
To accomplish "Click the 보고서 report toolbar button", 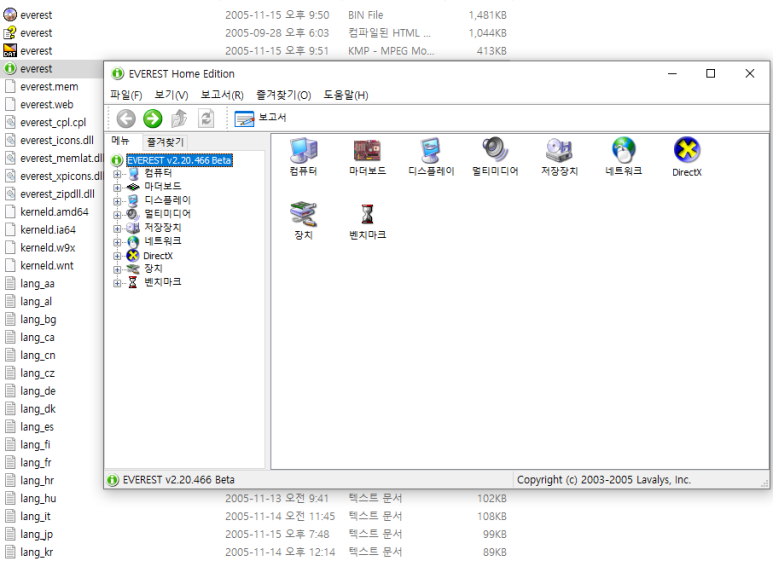I will click(260, 118).
